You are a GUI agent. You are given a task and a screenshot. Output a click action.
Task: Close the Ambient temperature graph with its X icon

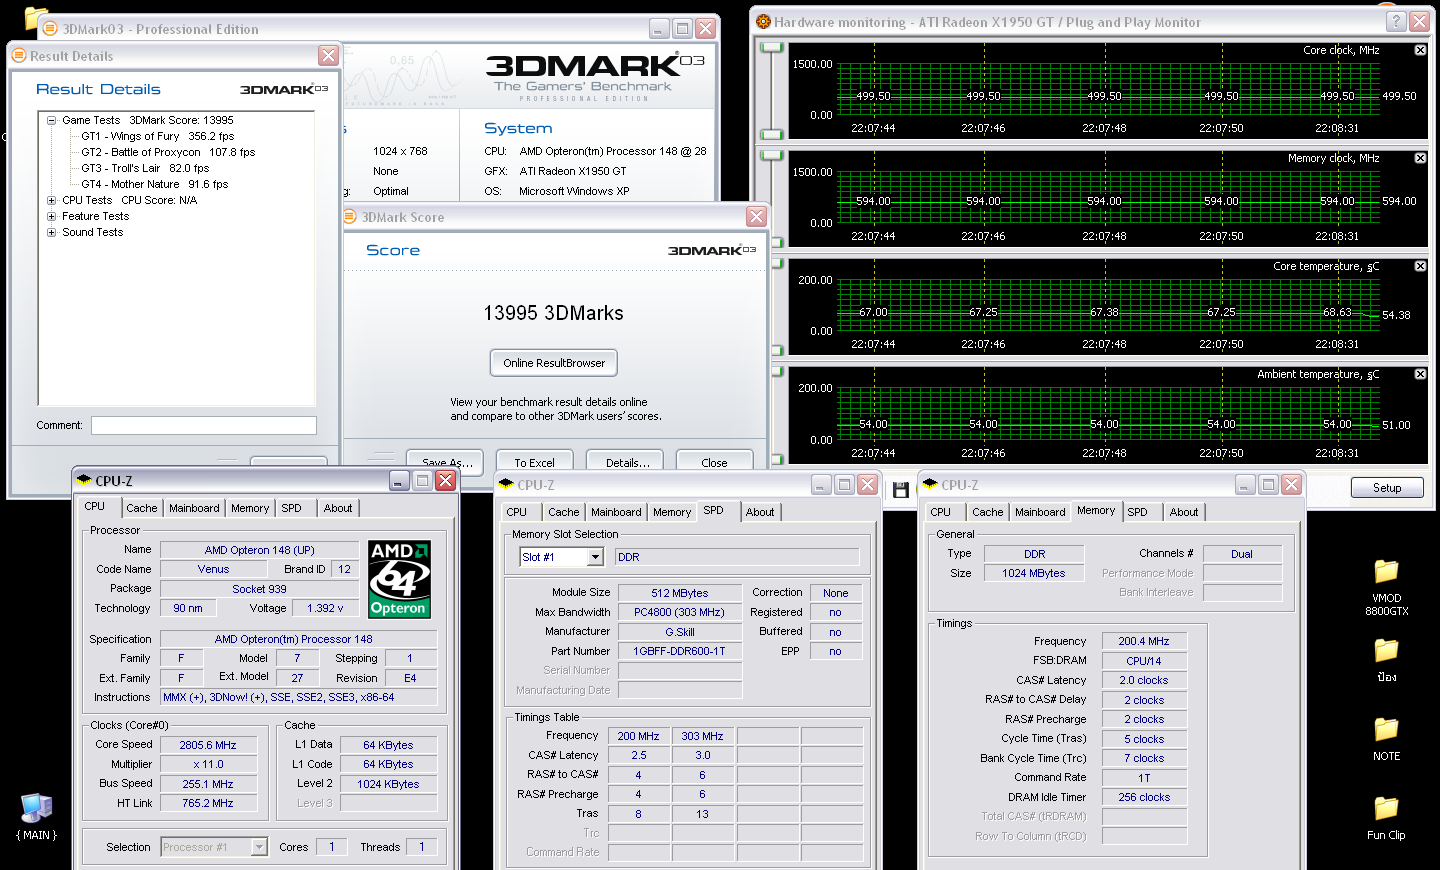[1420, 374]
